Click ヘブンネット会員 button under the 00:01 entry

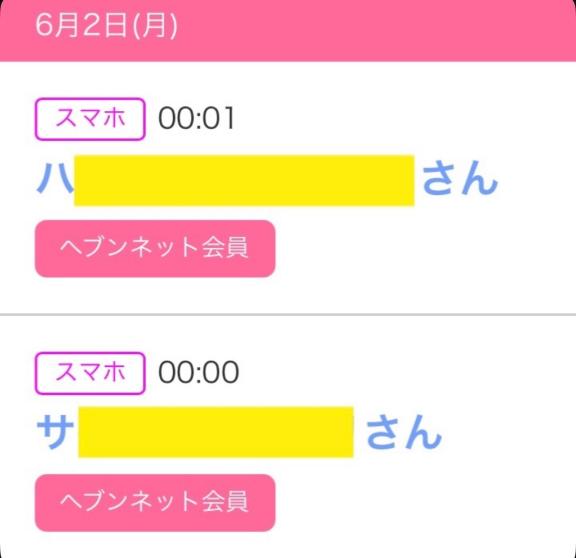click(155, 249)
